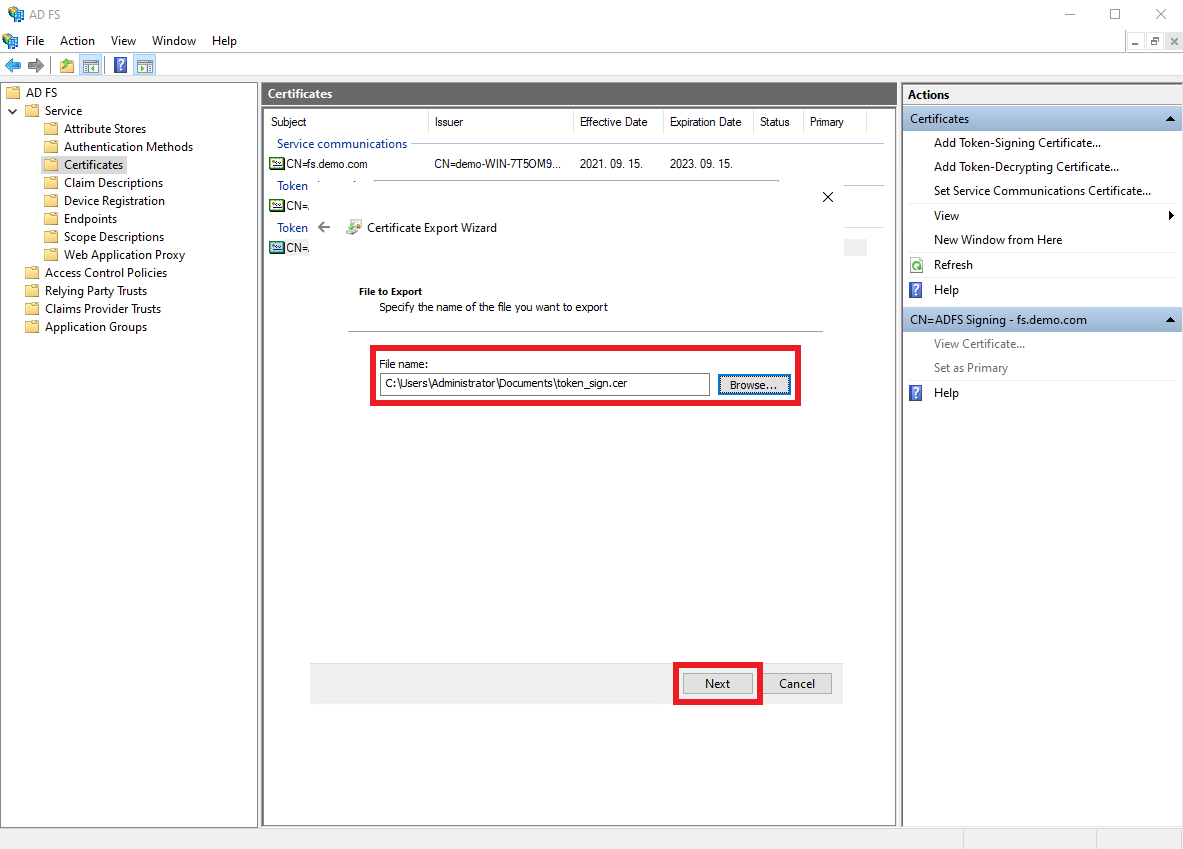Select Relying Party Trusts in tree
The height and width of the screenshot is (849, 1183).
[95, 291]
